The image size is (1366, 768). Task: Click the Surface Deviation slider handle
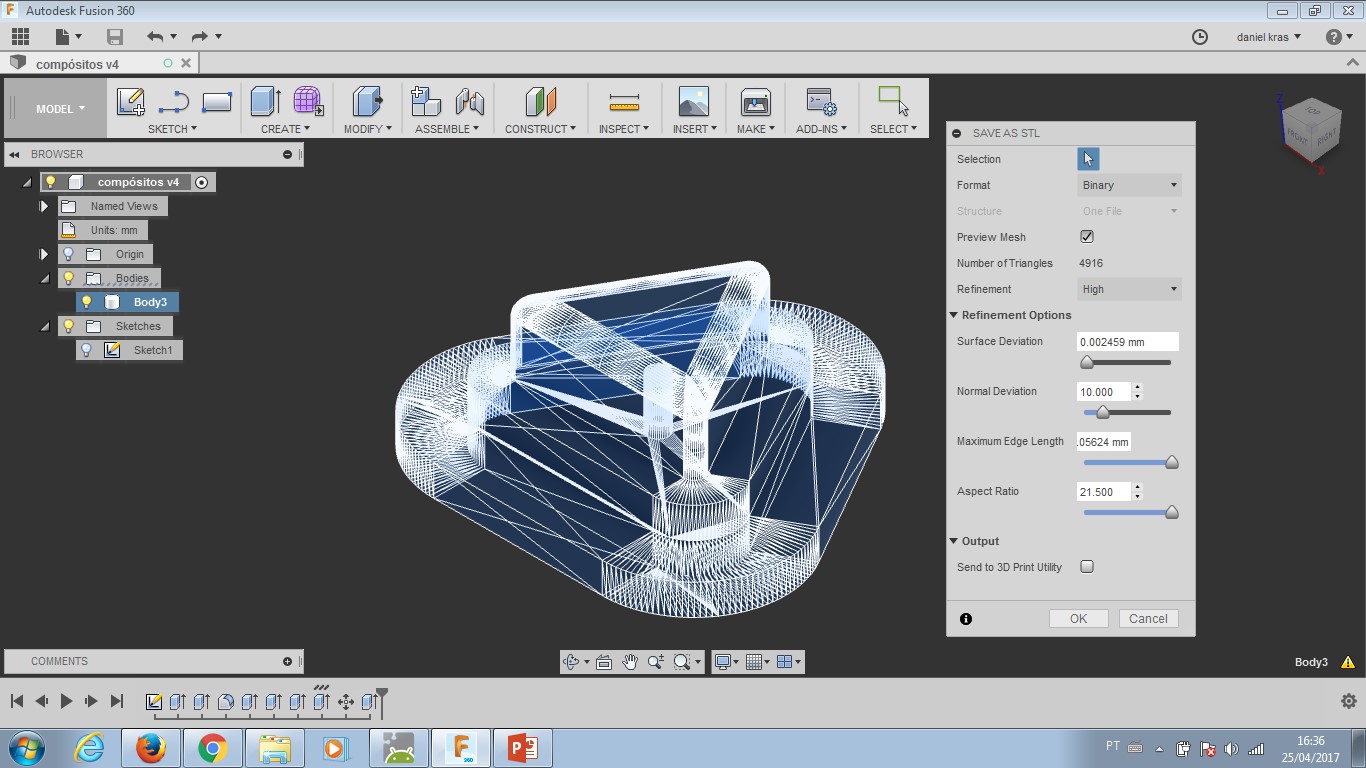coord(1088,363)
